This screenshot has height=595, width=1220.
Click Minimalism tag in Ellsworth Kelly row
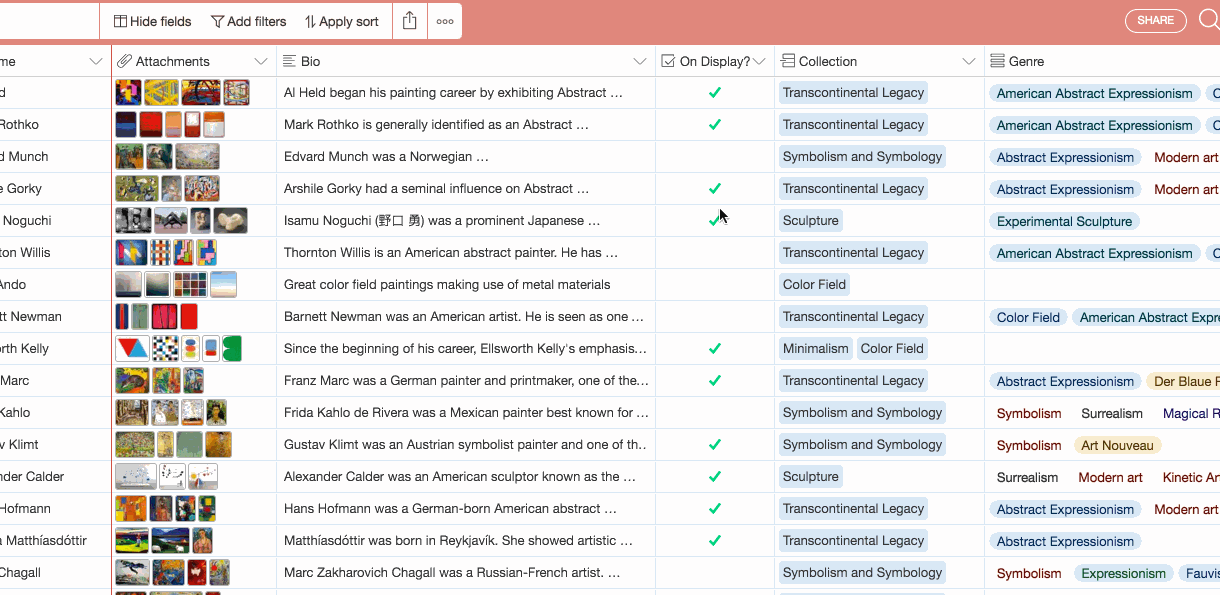(x=815, y=349)
